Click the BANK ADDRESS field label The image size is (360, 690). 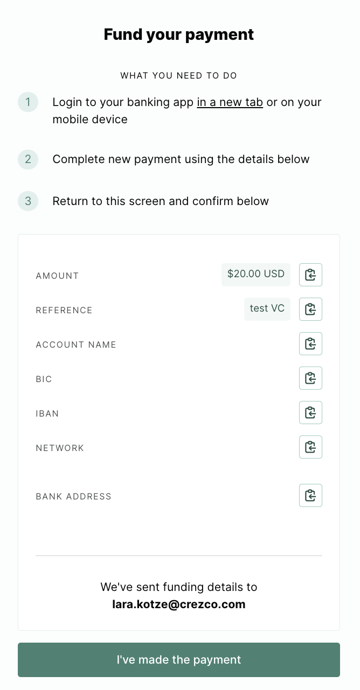pyautogui.click(x=73, y=496)
